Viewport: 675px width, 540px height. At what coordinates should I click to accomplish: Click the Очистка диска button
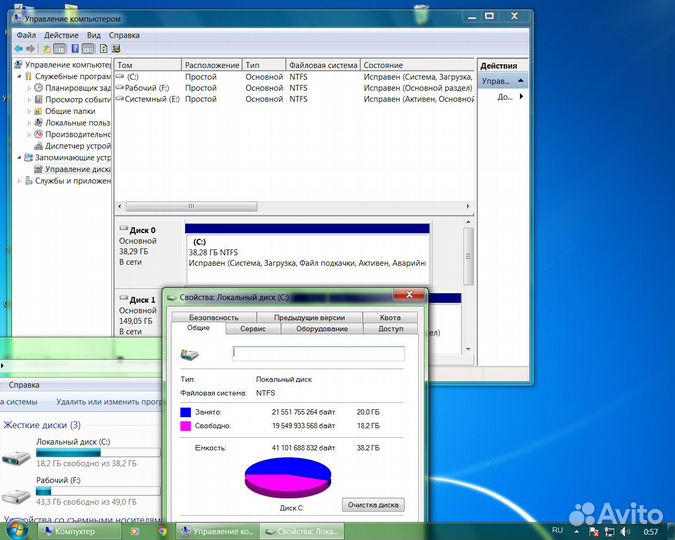click(x=374, y=505)
